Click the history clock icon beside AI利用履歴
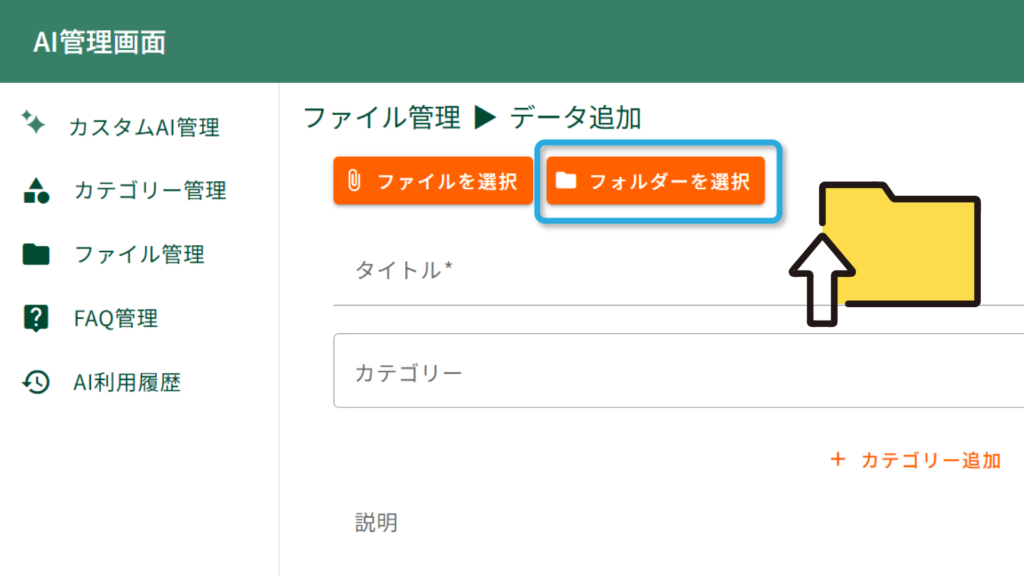 (x=35, y=382)
